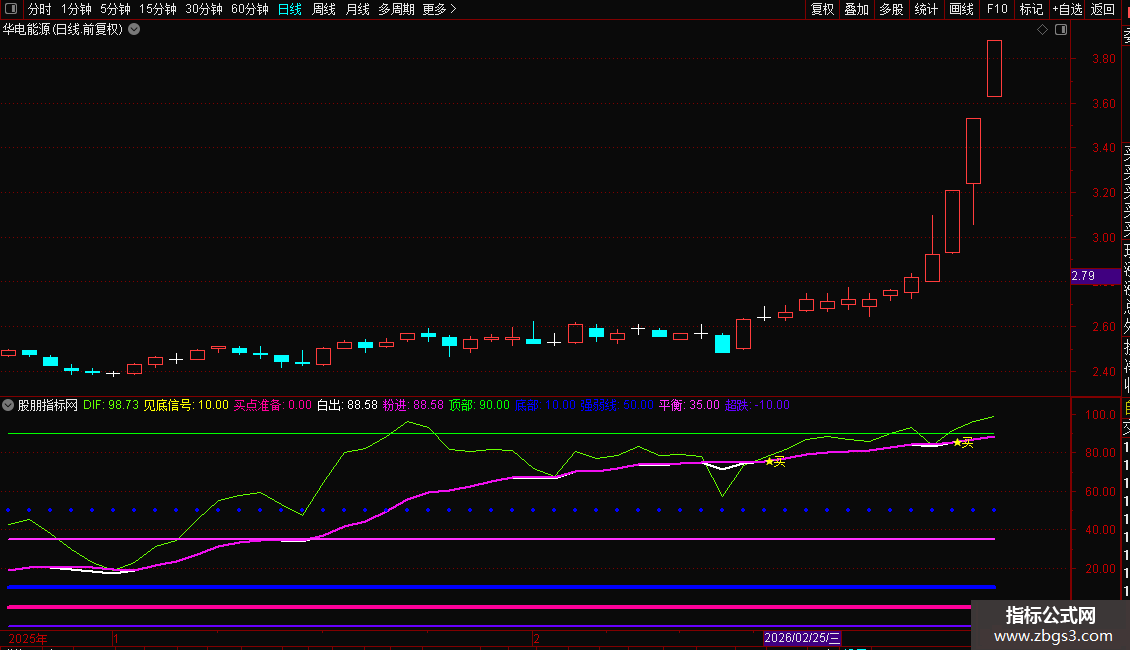The width and height of the screenshot is (1130, 650).
Task: Click the 粉进: 88.58 label
Action: (413, 405)
